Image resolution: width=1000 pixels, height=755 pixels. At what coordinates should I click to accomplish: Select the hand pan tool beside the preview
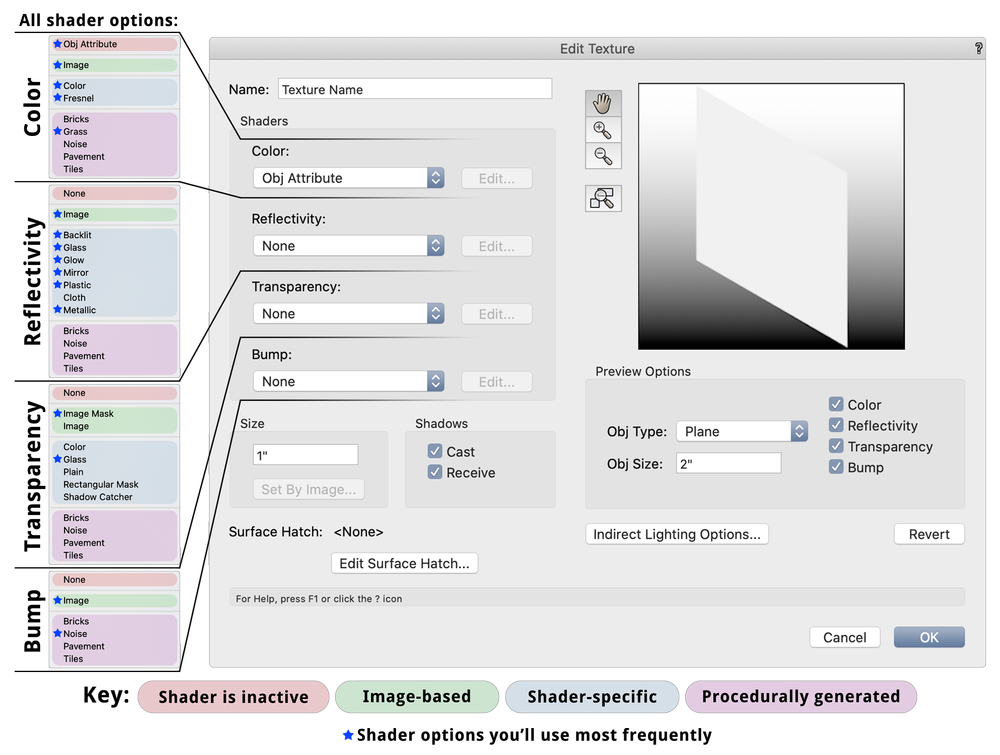[x=604, y=102]
